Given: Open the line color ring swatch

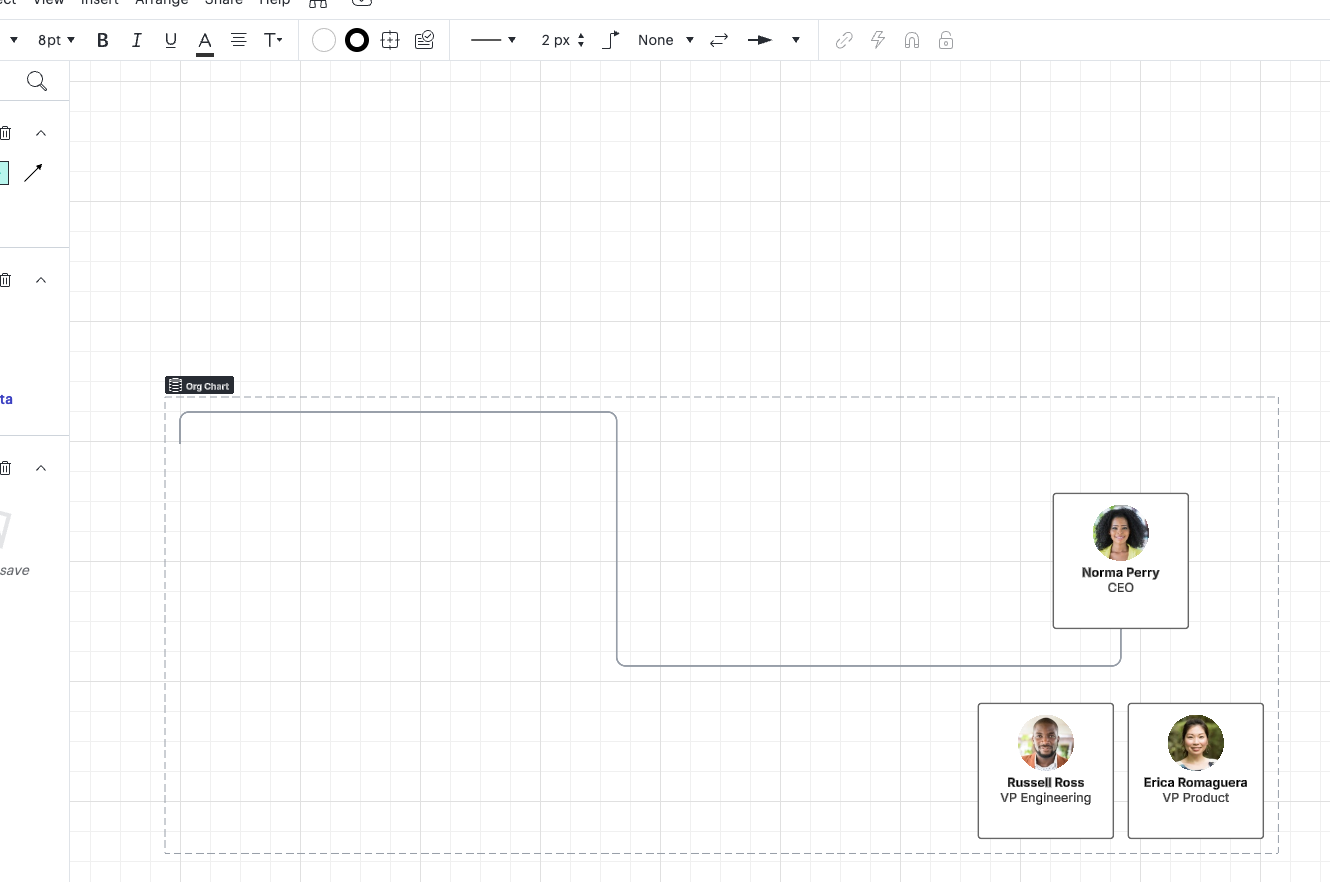Looking at the screenshot, I should [x=357, y=40].
